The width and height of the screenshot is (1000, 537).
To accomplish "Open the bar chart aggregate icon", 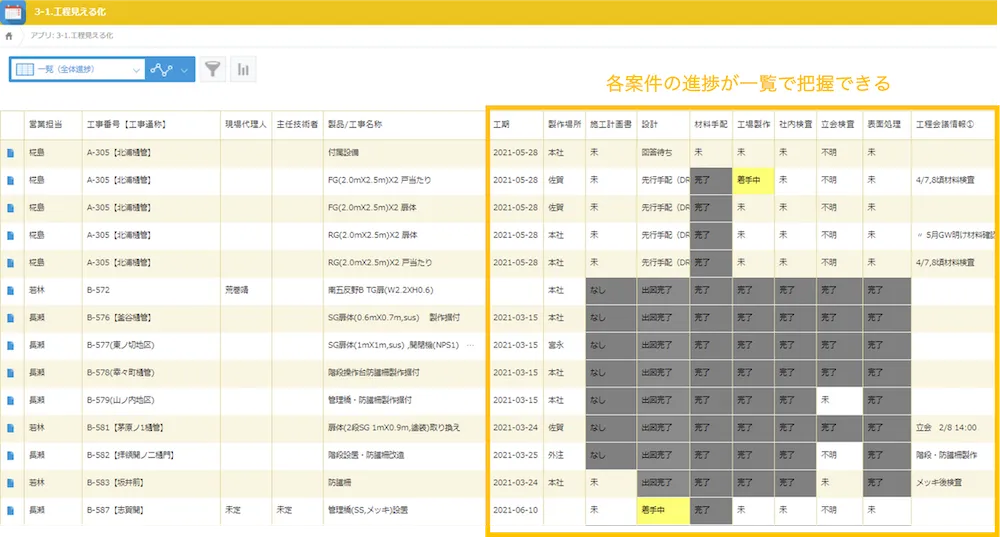I will coord(243,69).
